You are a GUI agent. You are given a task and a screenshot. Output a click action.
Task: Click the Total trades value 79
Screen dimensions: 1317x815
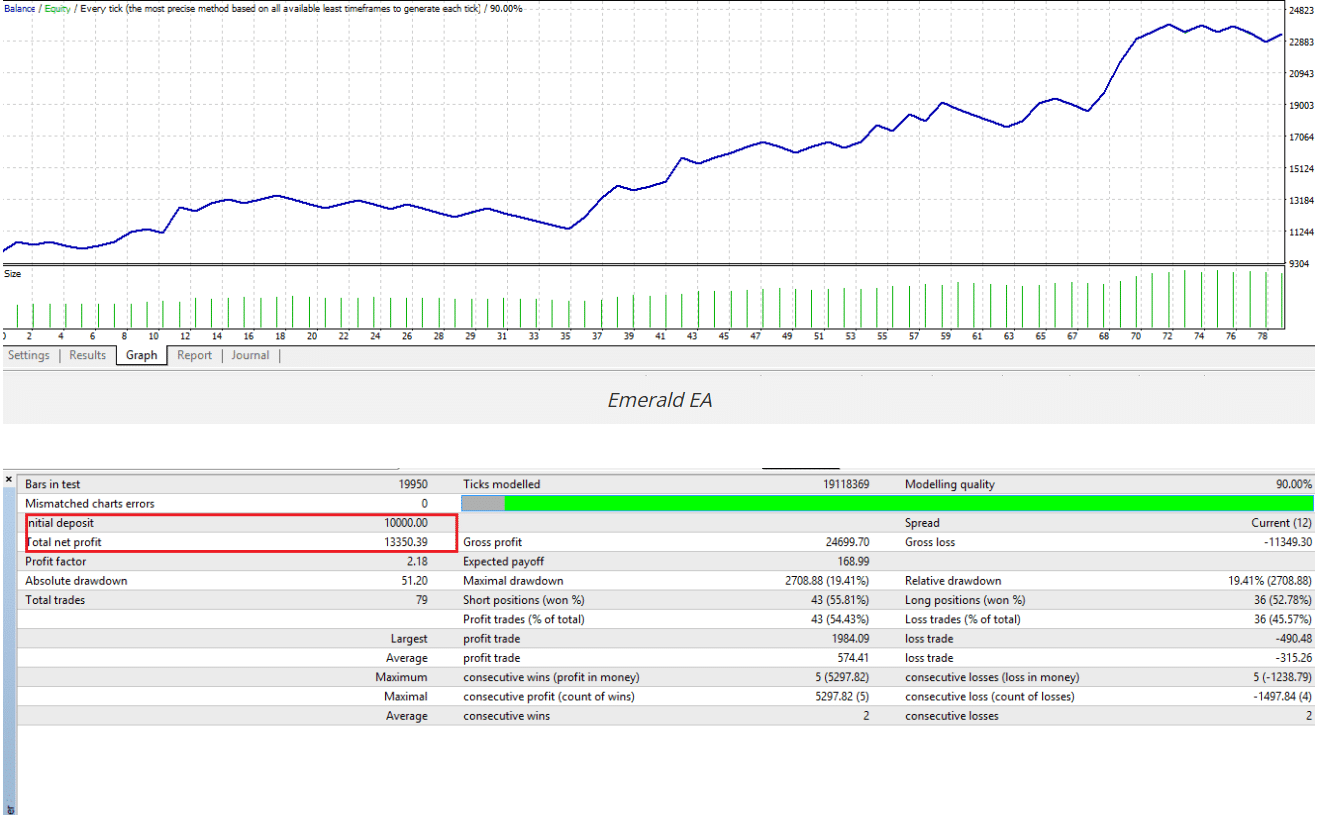(420, 600)
